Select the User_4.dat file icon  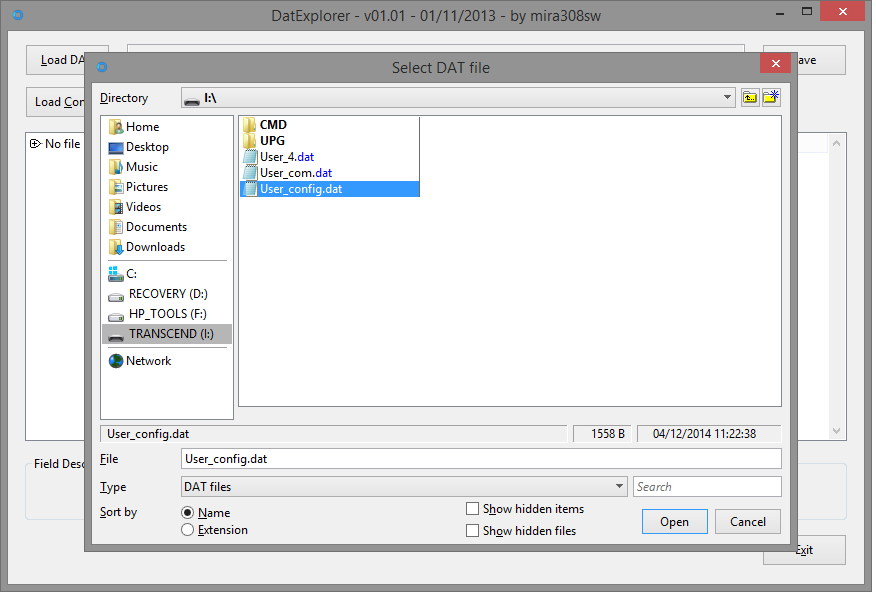click(250, 157)
